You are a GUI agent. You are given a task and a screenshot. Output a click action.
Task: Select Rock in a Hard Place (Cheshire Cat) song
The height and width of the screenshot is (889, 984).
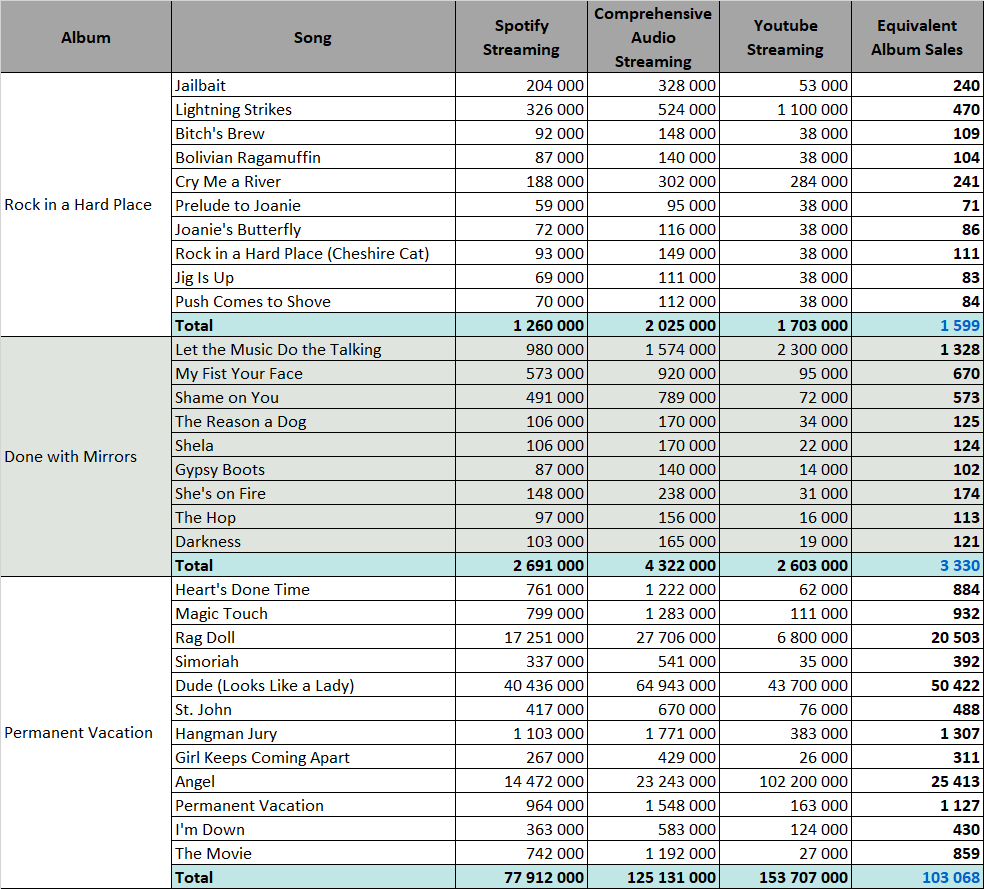tap(313, 253)
